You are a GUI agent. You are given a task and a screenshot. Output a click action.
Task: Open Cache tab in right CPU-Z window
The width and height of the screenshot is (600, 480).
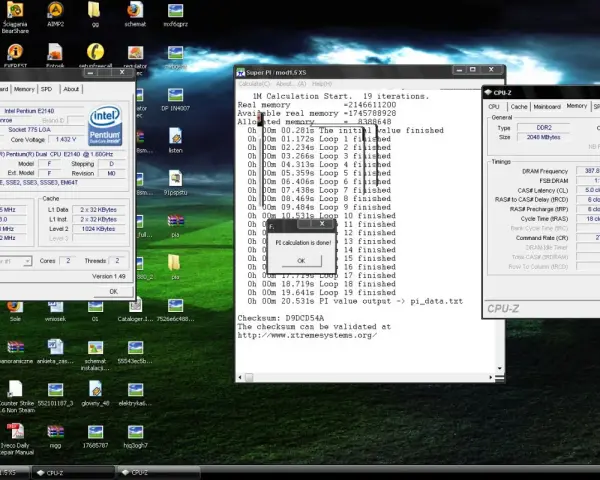pos(519,107)
